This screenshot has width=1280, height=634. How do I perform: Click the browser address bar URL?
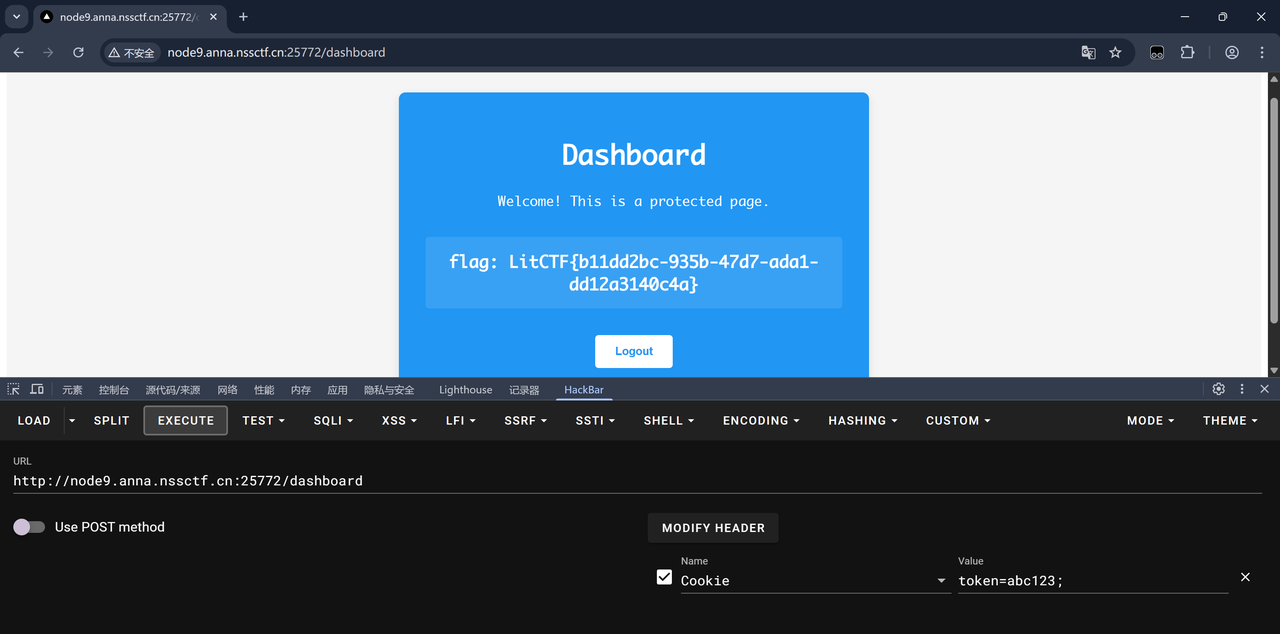(276, 52)
